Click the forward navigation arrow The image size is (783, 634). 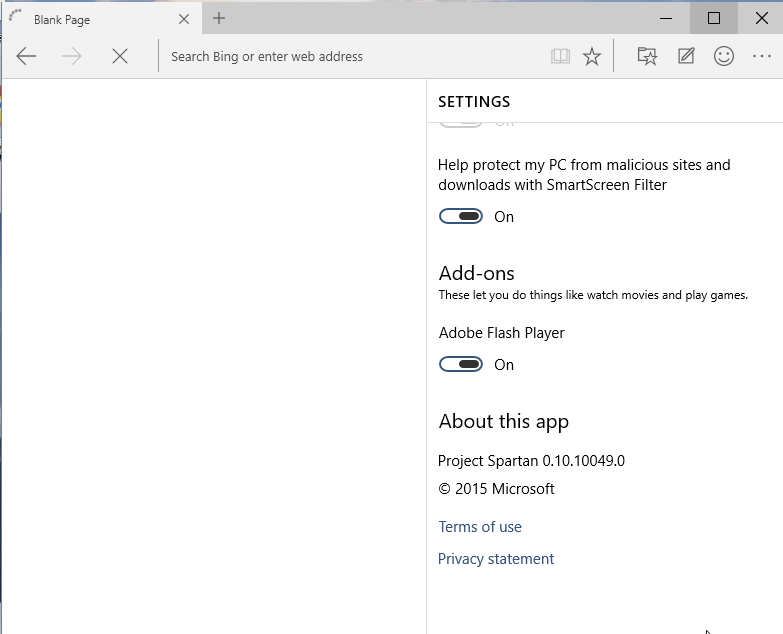coord(72,57)
